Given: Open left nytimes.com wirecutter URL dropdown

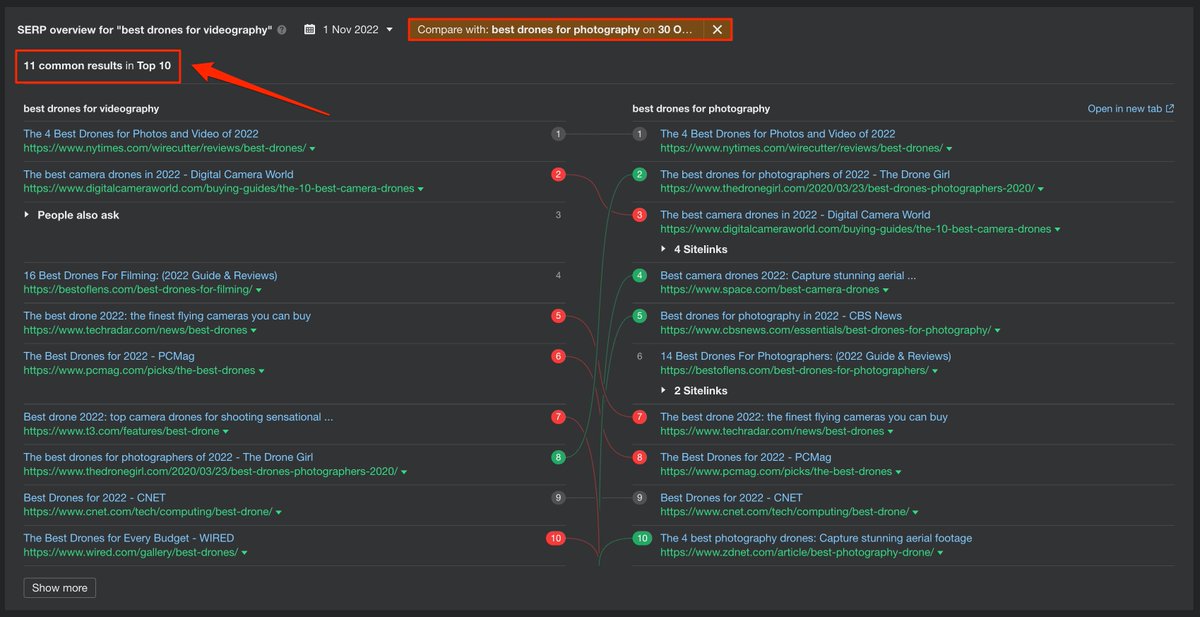Looking at the screenshot, I should click(313, 149).
